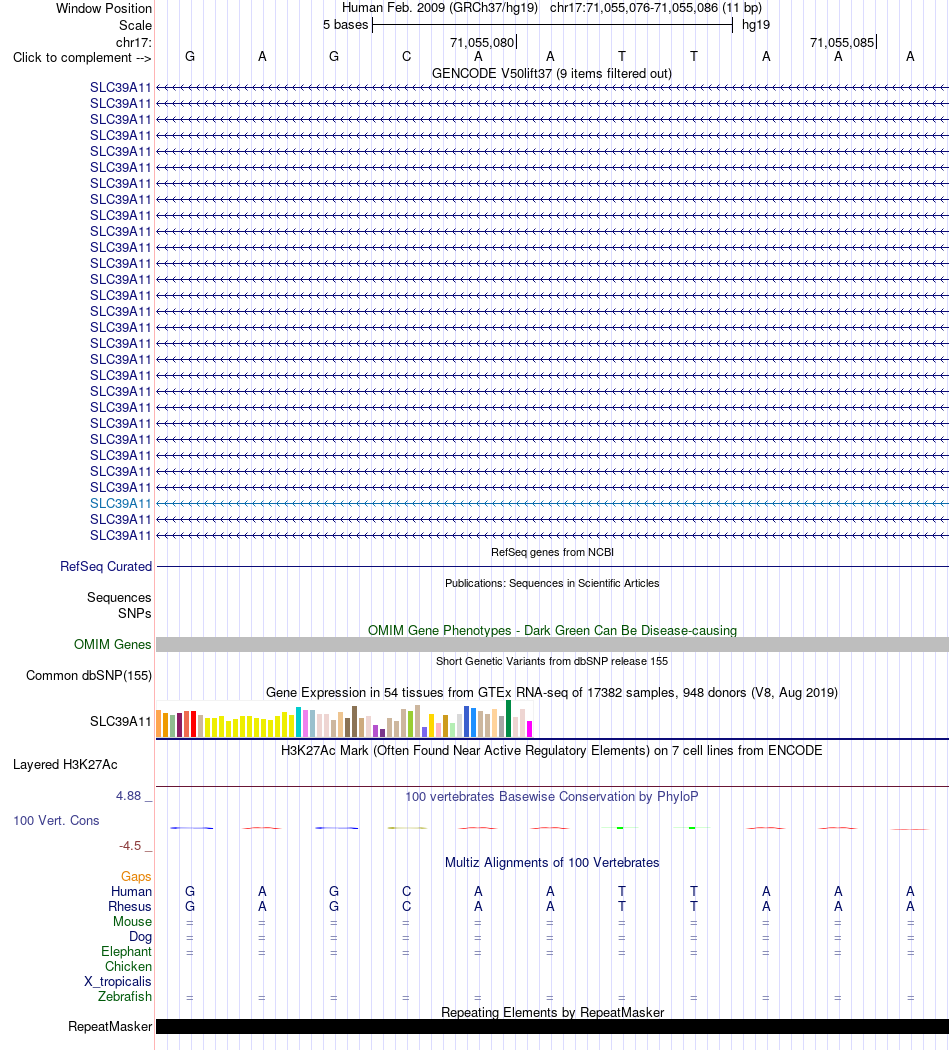Click the "Common dbSNP(155)" track label
950x1050 pixels.
89,676
